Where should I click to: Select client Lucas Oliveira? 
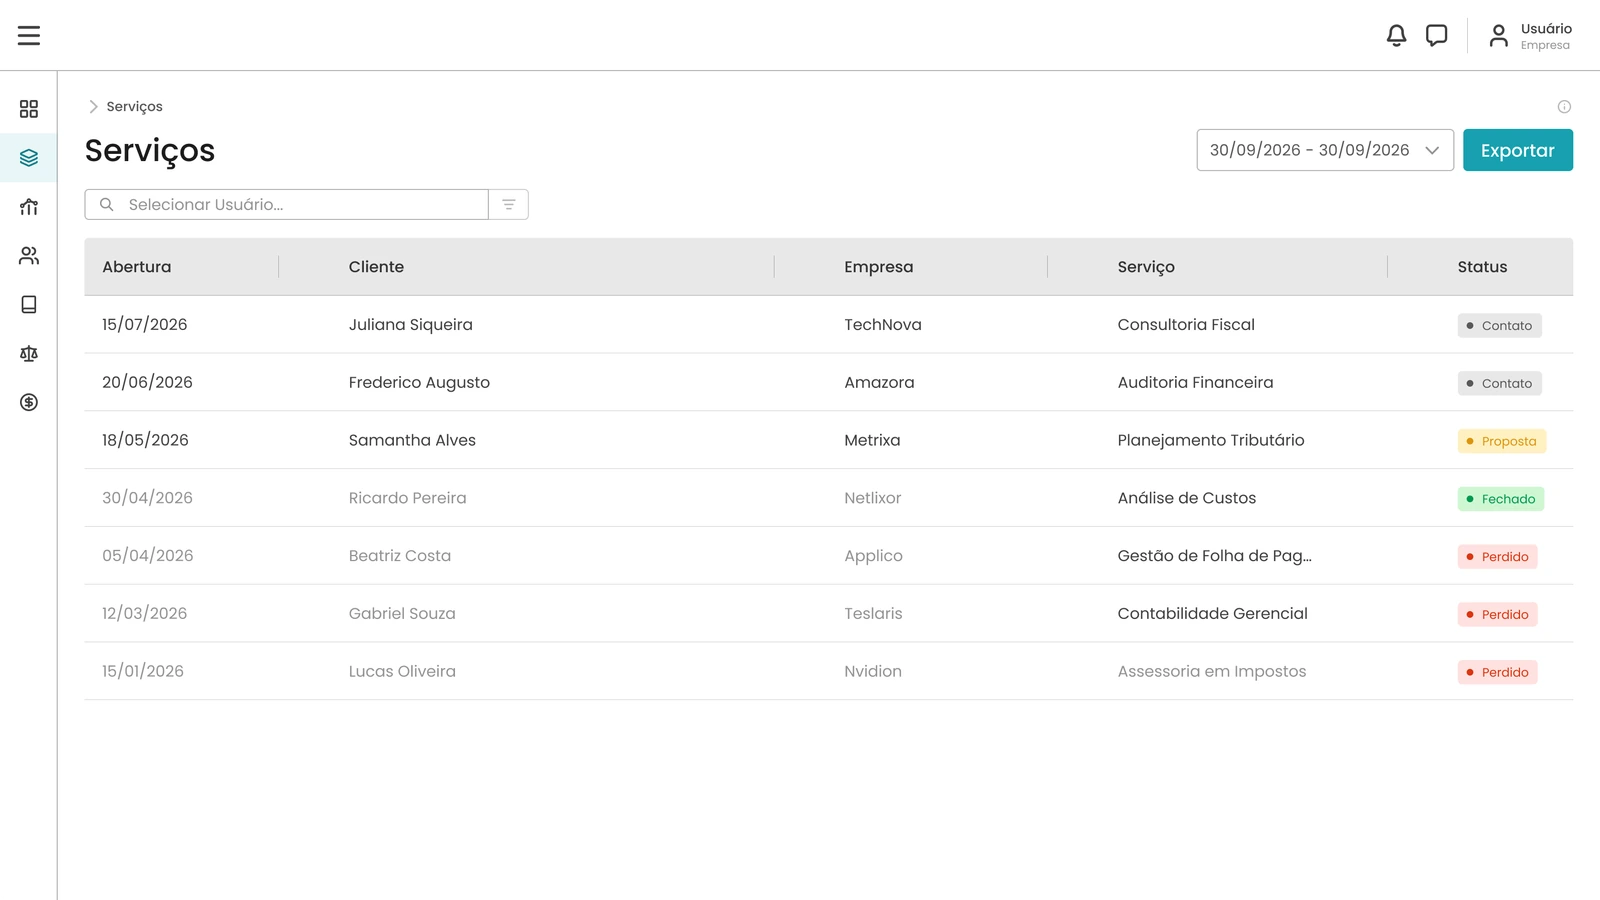[x=402, y=671]
